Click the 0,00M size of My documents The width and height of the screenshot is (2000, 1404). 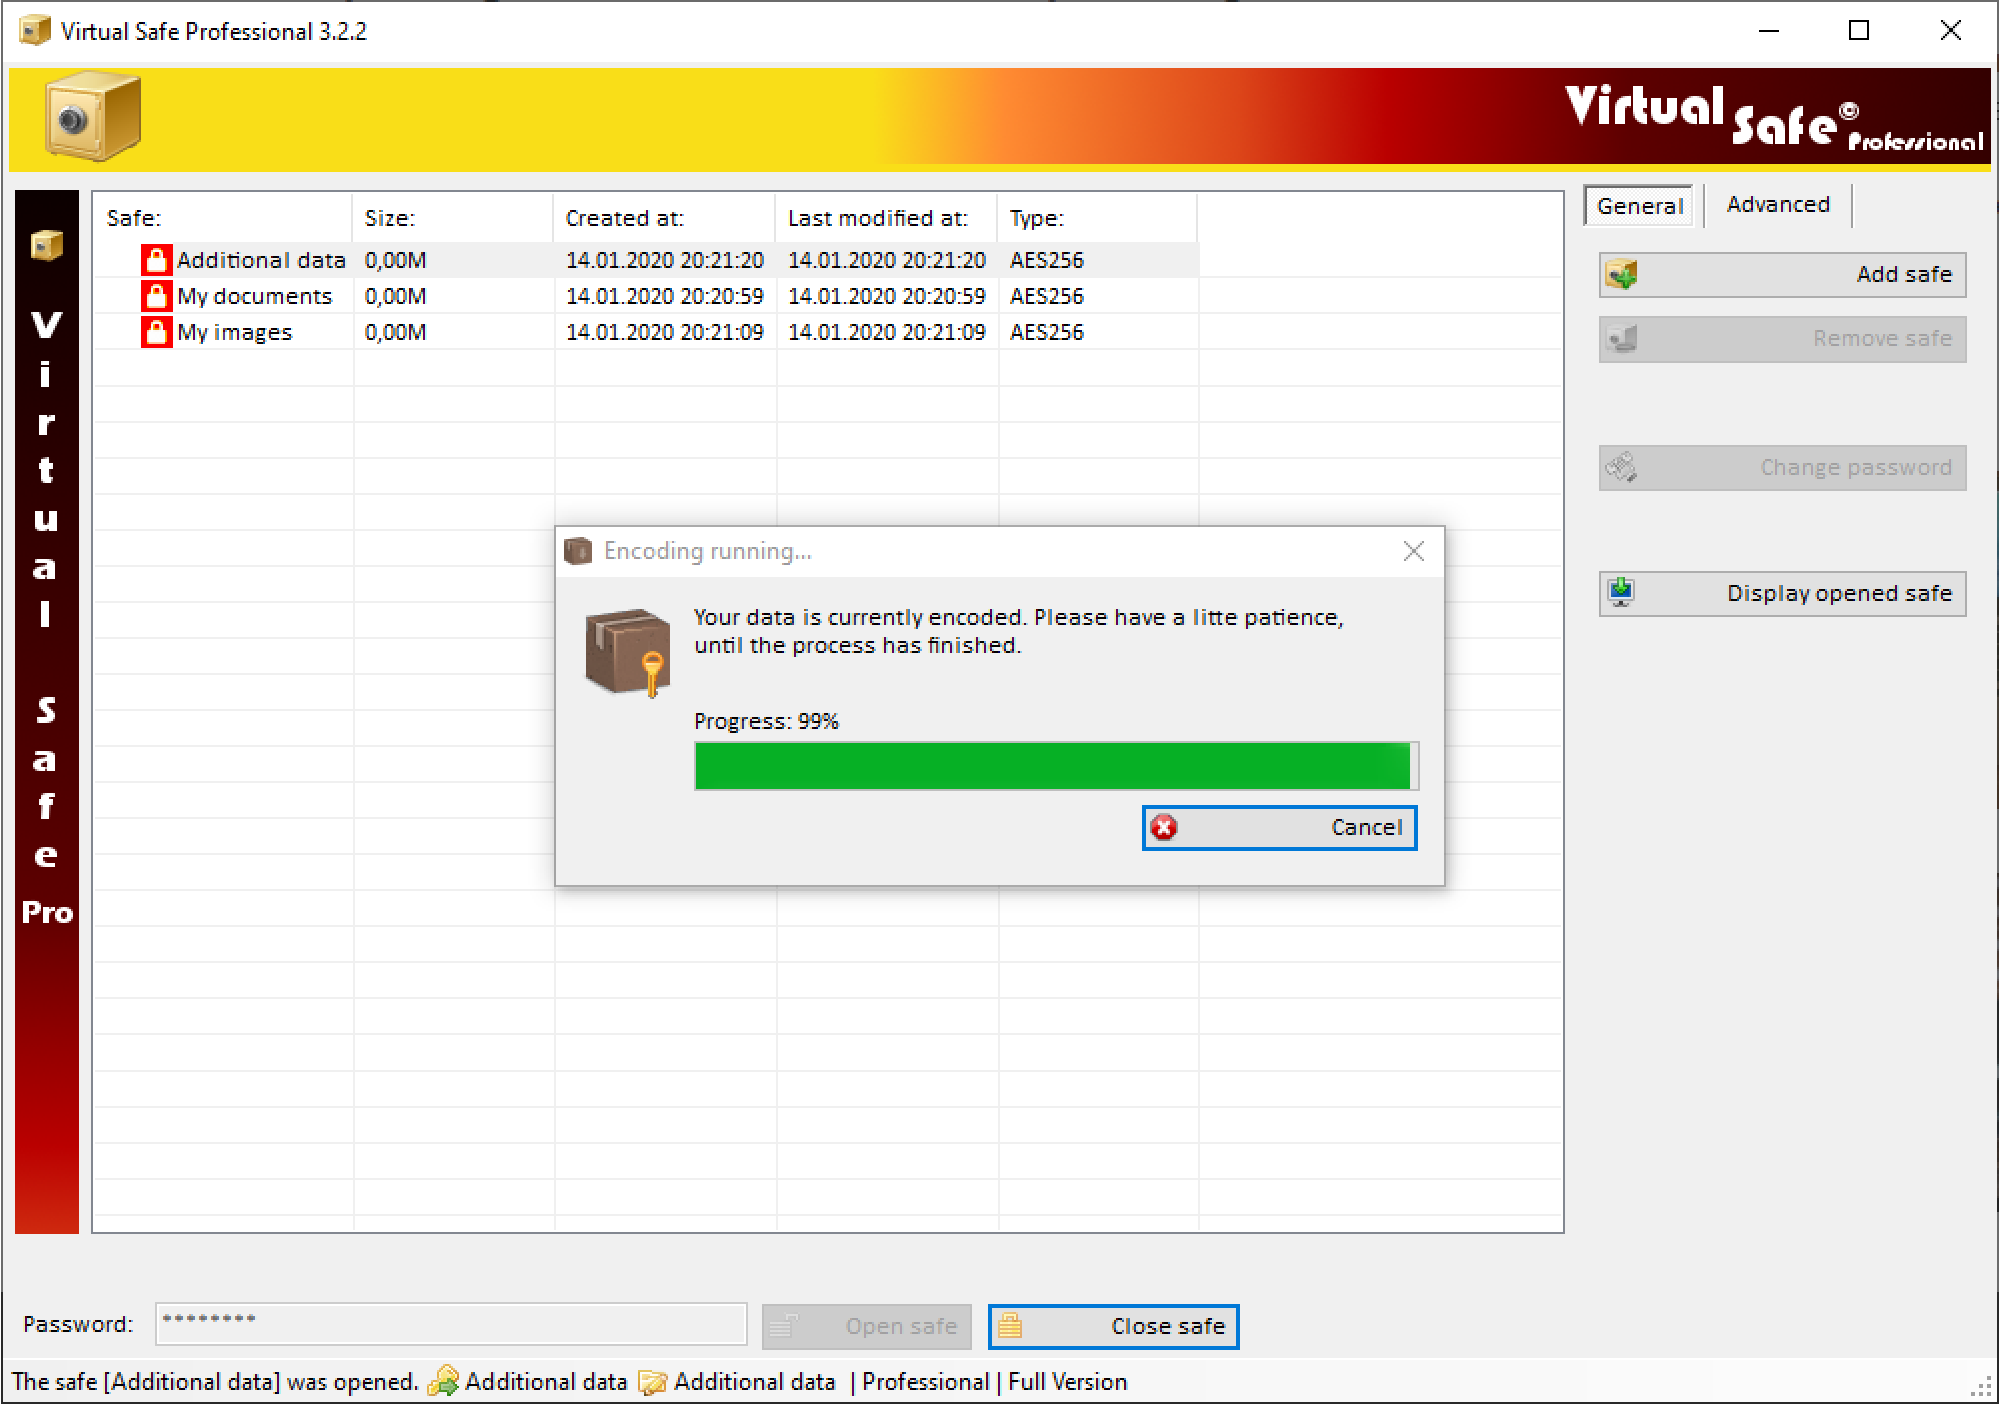395,296
